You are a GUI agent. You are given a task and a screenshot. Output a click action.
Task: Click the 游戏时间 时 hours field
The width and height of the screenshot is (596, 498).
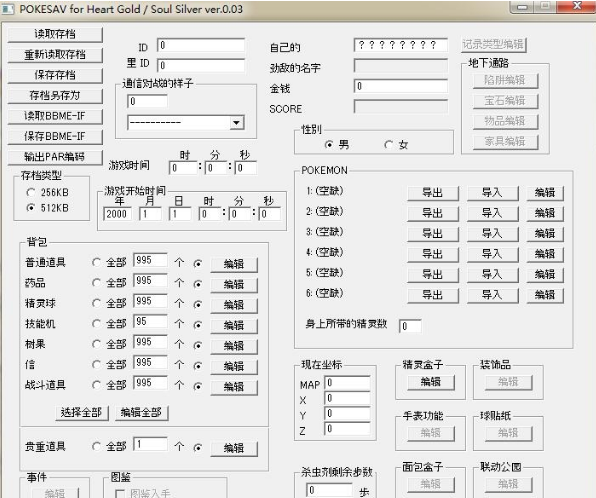pos(183,168)
